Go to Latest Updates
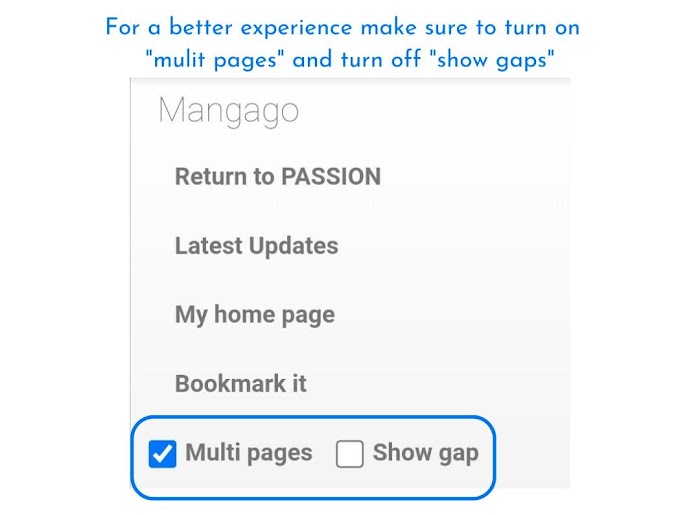The width and height of the screenshot is (700, 515). coord(256,246)
